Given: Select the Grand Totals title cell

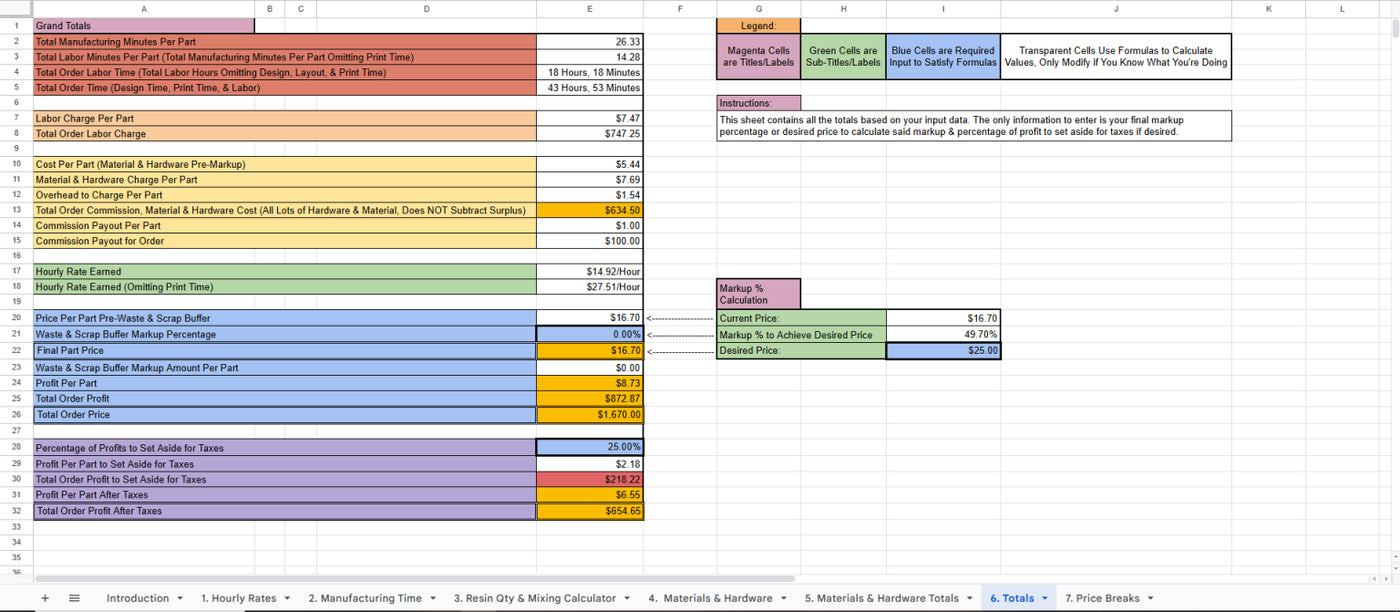Looking at the screenshot, I should click(x=143, y=26).
